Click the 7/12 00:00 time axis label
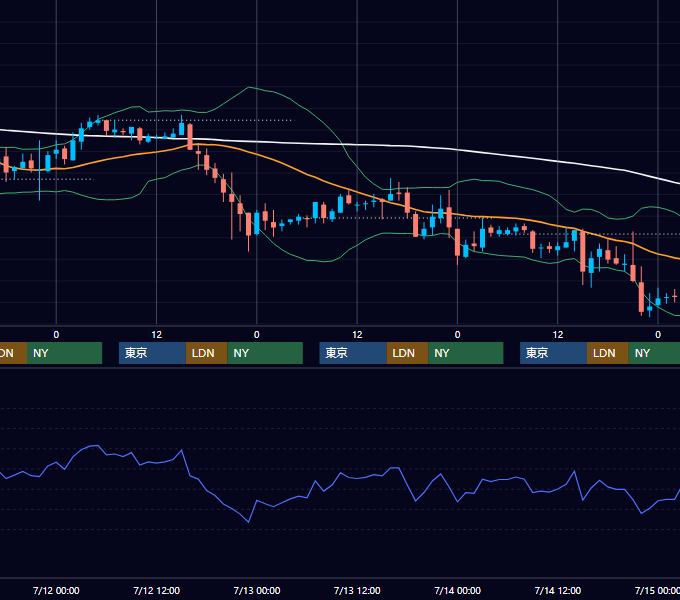Image resolution: width=680 pixels, height=600 pixels. point(56,590)
